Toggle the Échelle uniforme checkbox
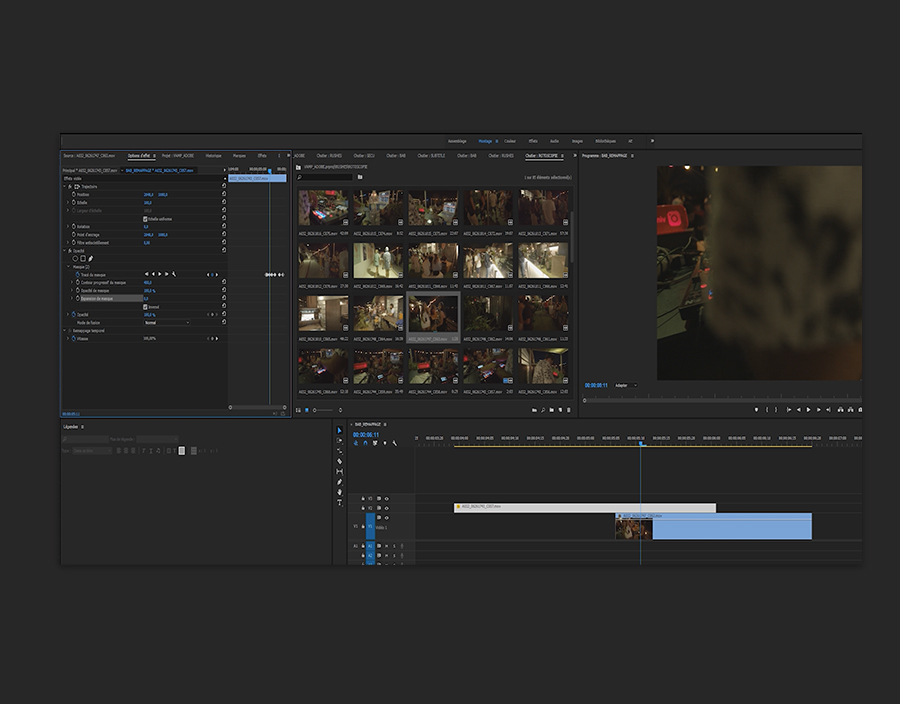 click(x=146, y=218)
